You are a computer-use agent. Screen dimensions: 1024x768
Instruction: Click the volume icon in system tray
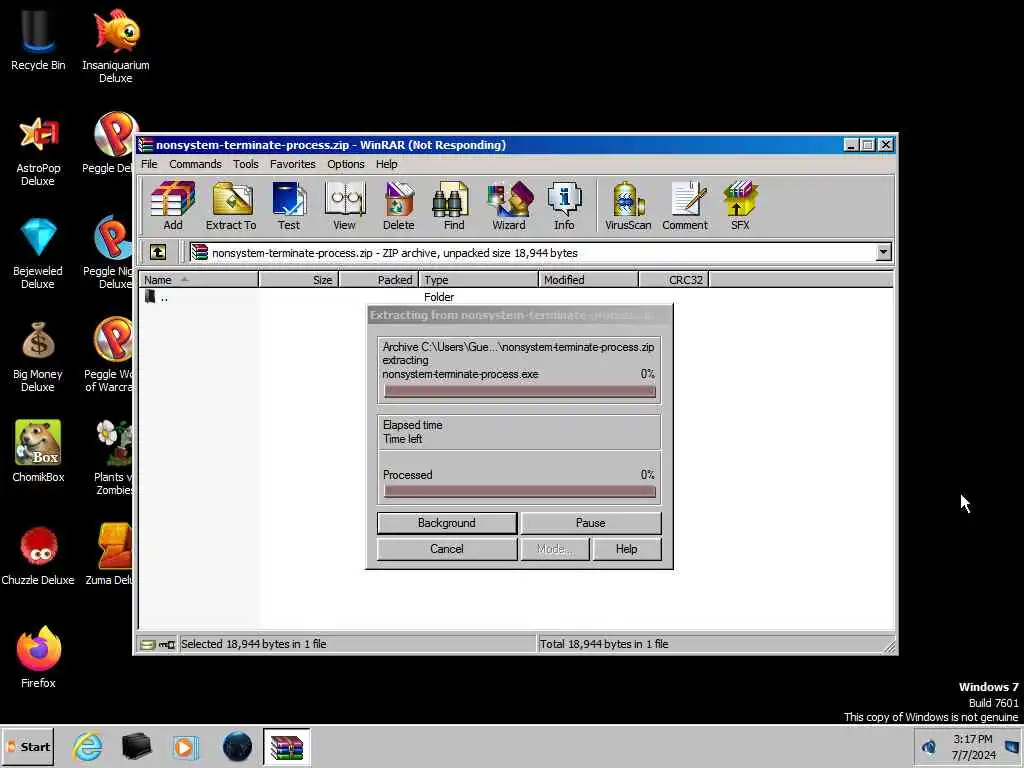[x=929, y=746]
